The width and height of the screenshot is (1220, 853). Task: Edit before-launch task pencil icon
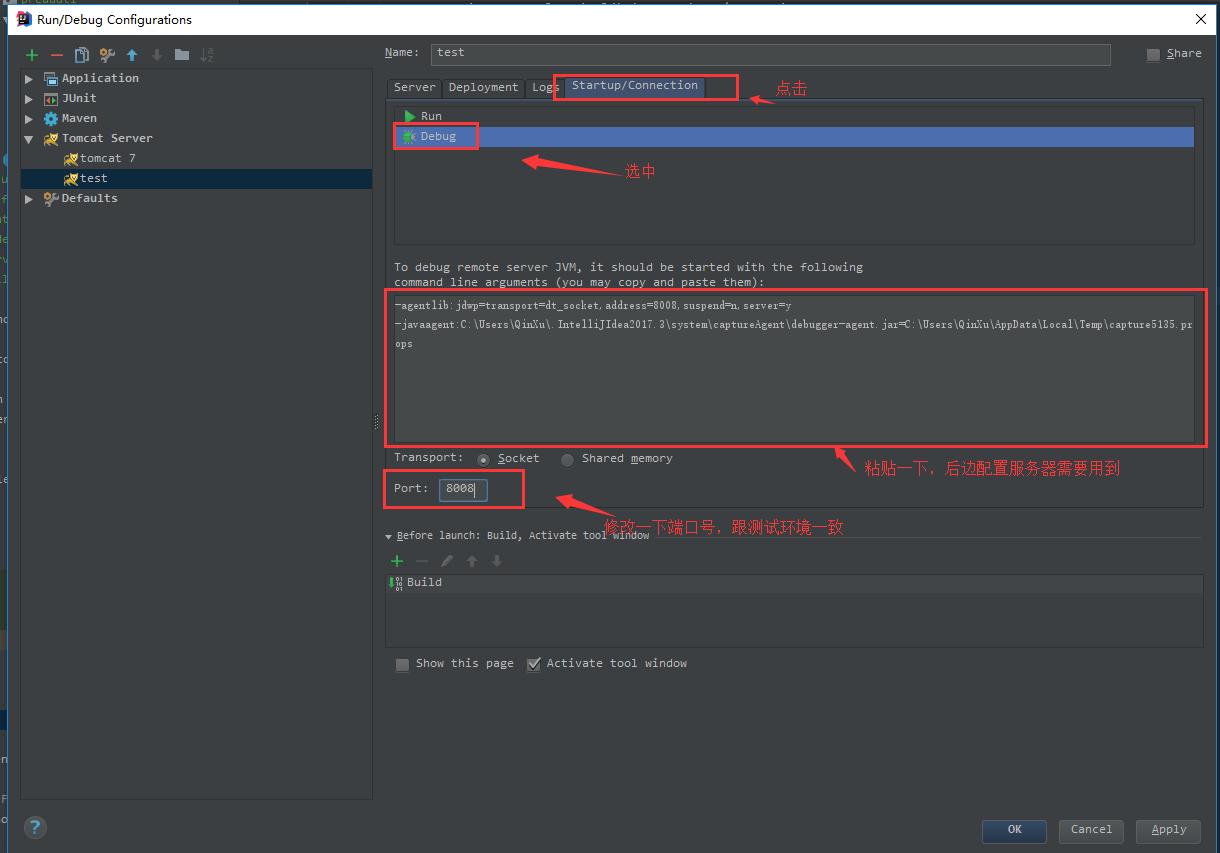tap(447, 561)
